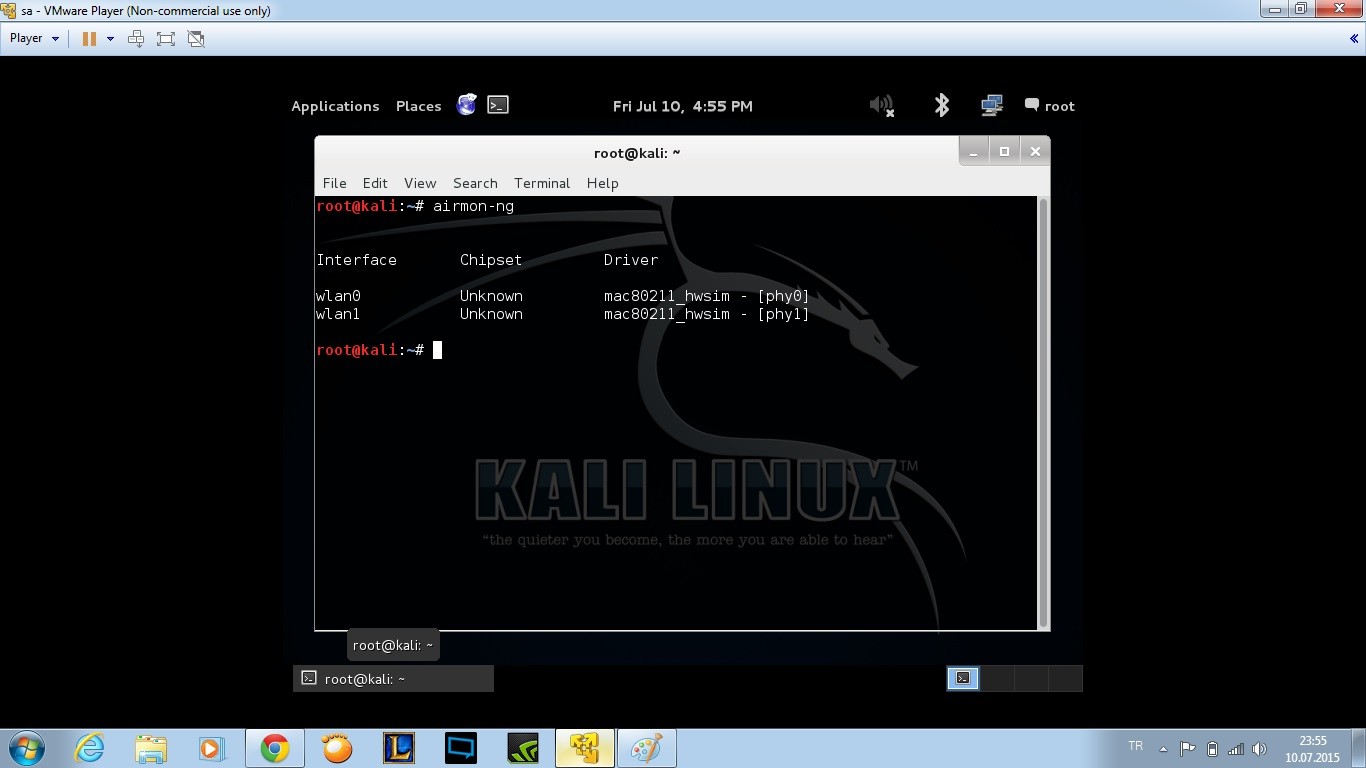
Task: Open the terminal View menu
Action: tap(420, 183)
